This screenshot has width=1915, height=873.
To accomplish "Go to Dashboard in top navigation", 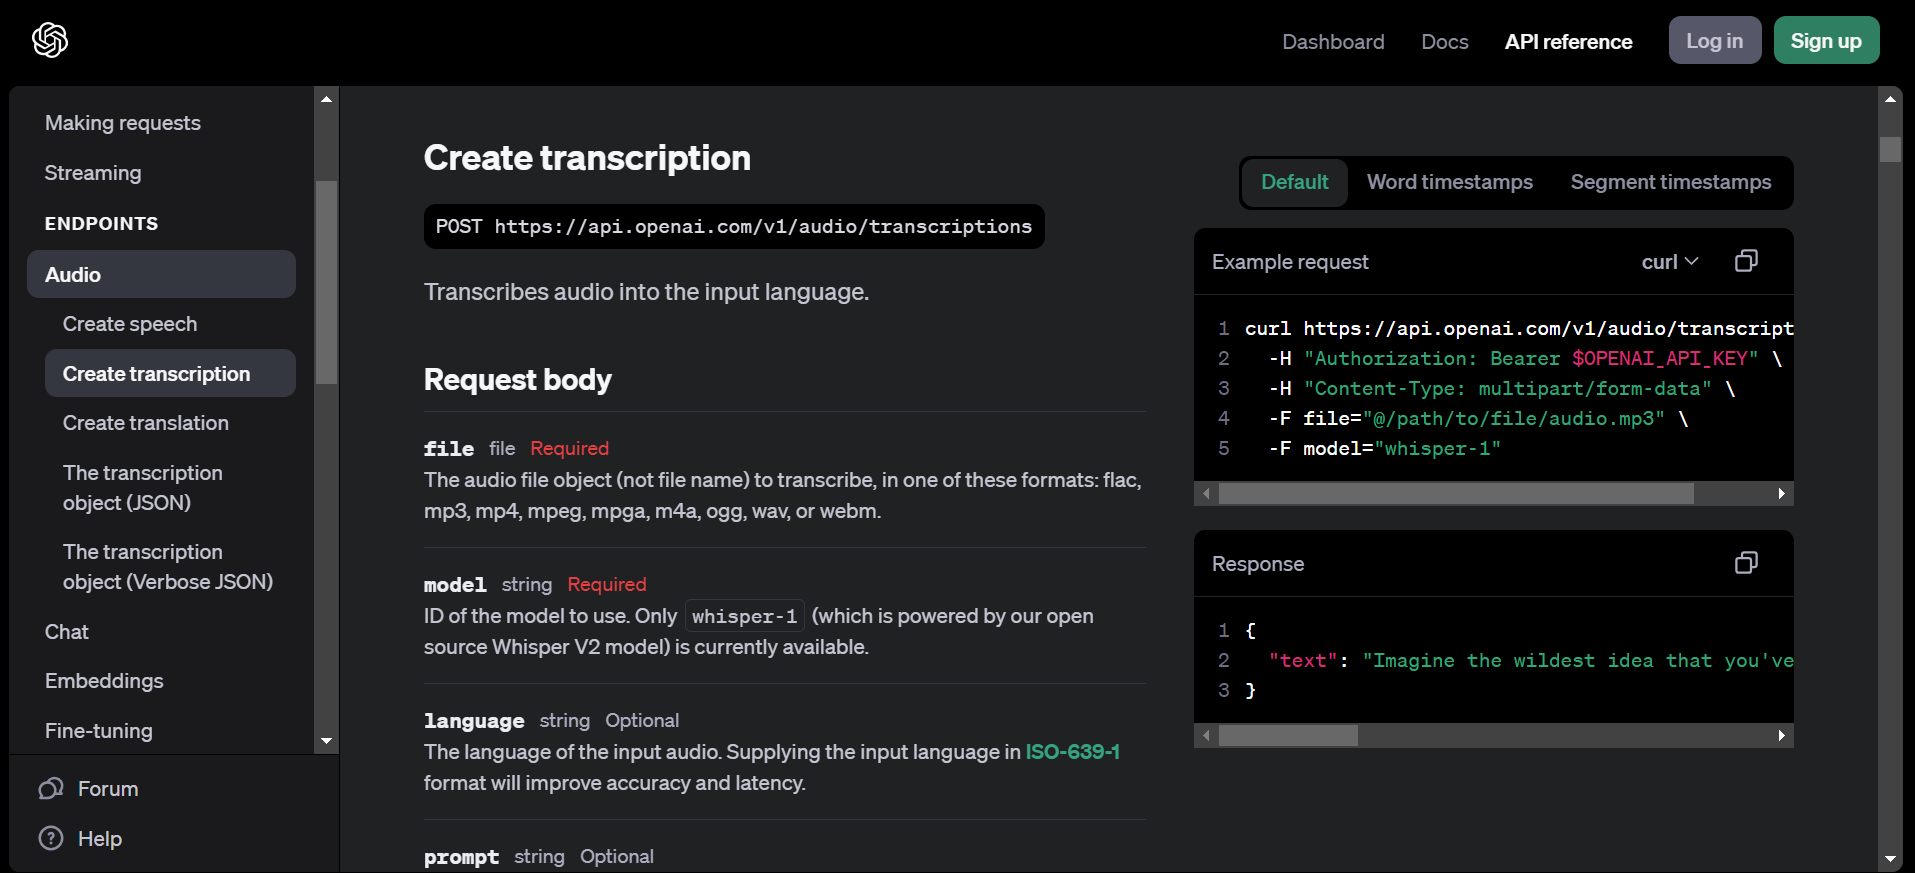I will pos(1333,42).
